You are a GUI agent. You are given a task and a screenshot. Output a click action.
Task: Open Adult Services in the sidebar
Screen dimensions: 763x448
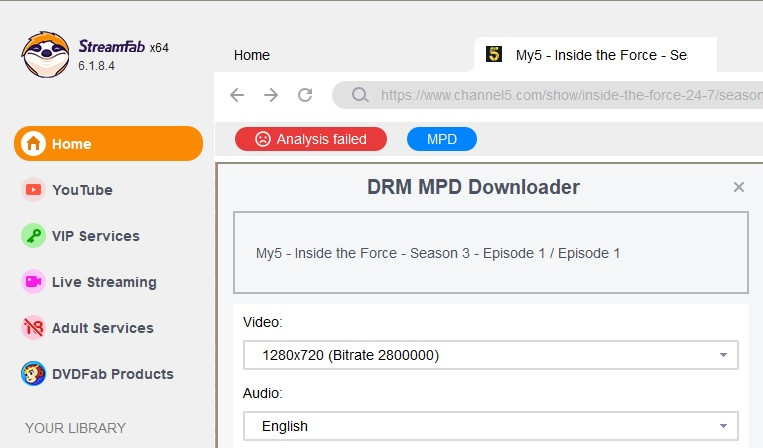point(102,328)
